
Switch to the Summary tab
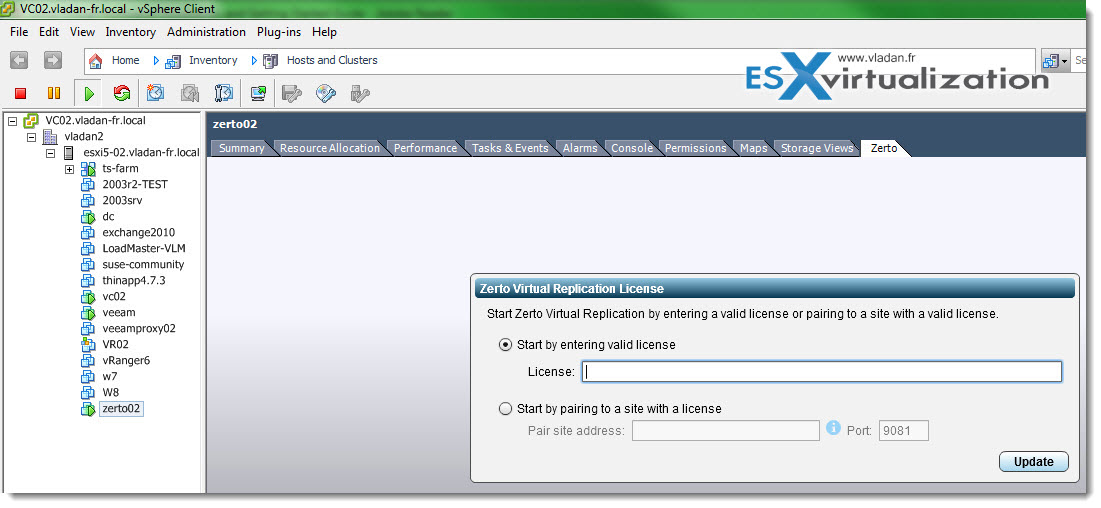[242, 148]
